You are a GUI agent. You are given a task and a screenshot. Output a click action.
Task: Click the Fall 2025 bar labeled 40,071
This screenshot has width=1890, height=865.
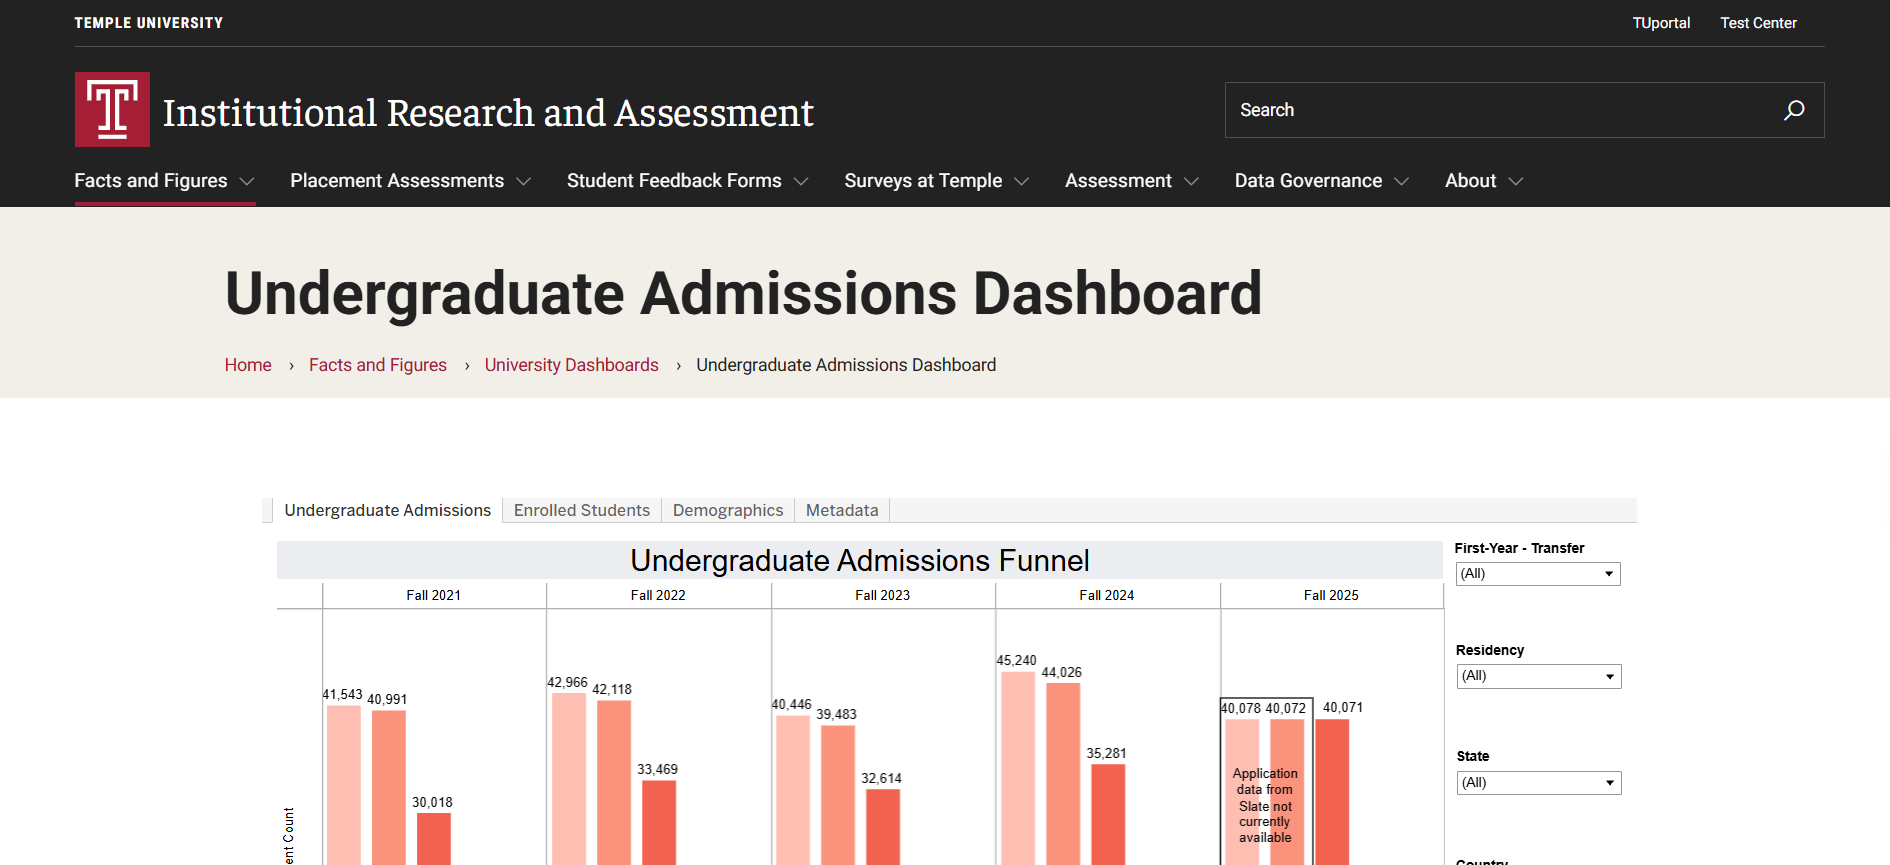coord(1332,792)
